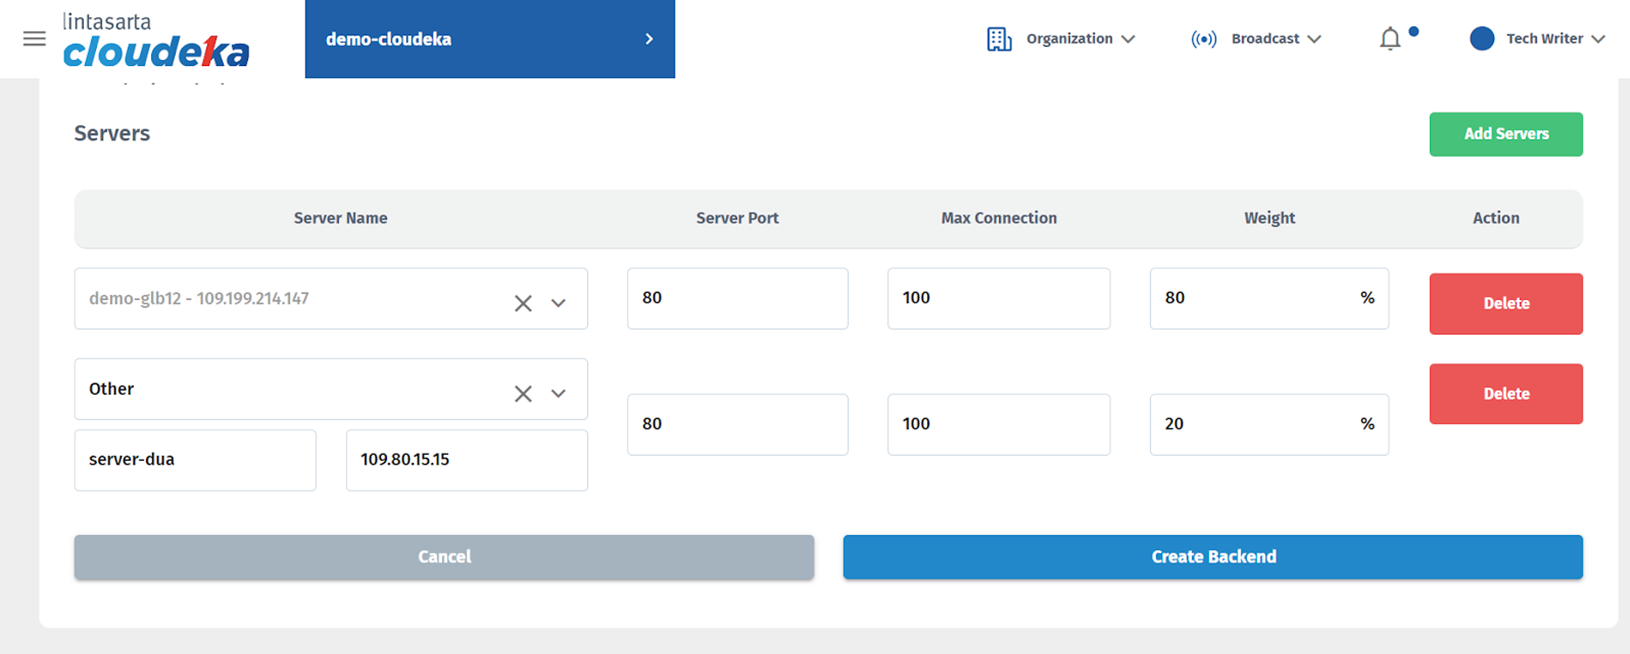Image resolution: width=1630 pixels, height=654 pixels.
Task: Clear the demo-glb12 server selection
Action: (x=523, y=303)
